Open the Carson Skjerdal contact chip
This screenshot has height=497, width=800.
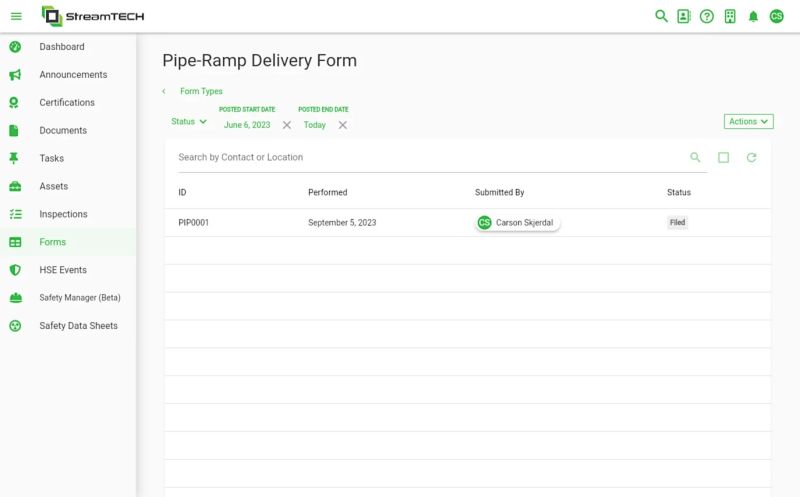click(x=518, y=222)
